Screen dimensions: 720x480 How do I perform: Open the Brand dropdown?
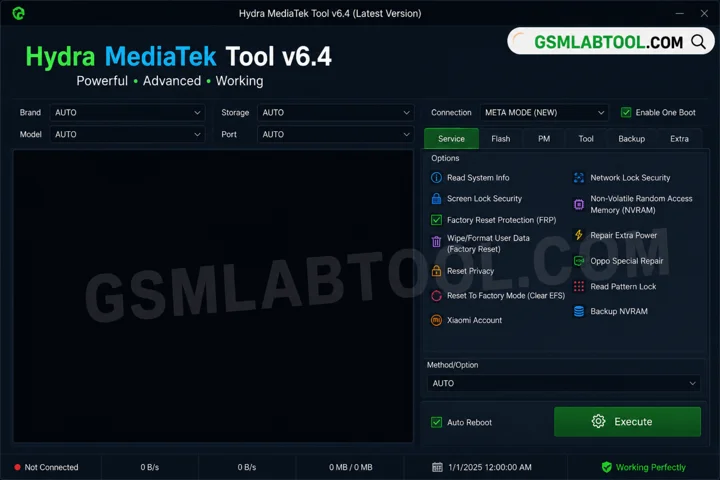click(x=127, y=113)
